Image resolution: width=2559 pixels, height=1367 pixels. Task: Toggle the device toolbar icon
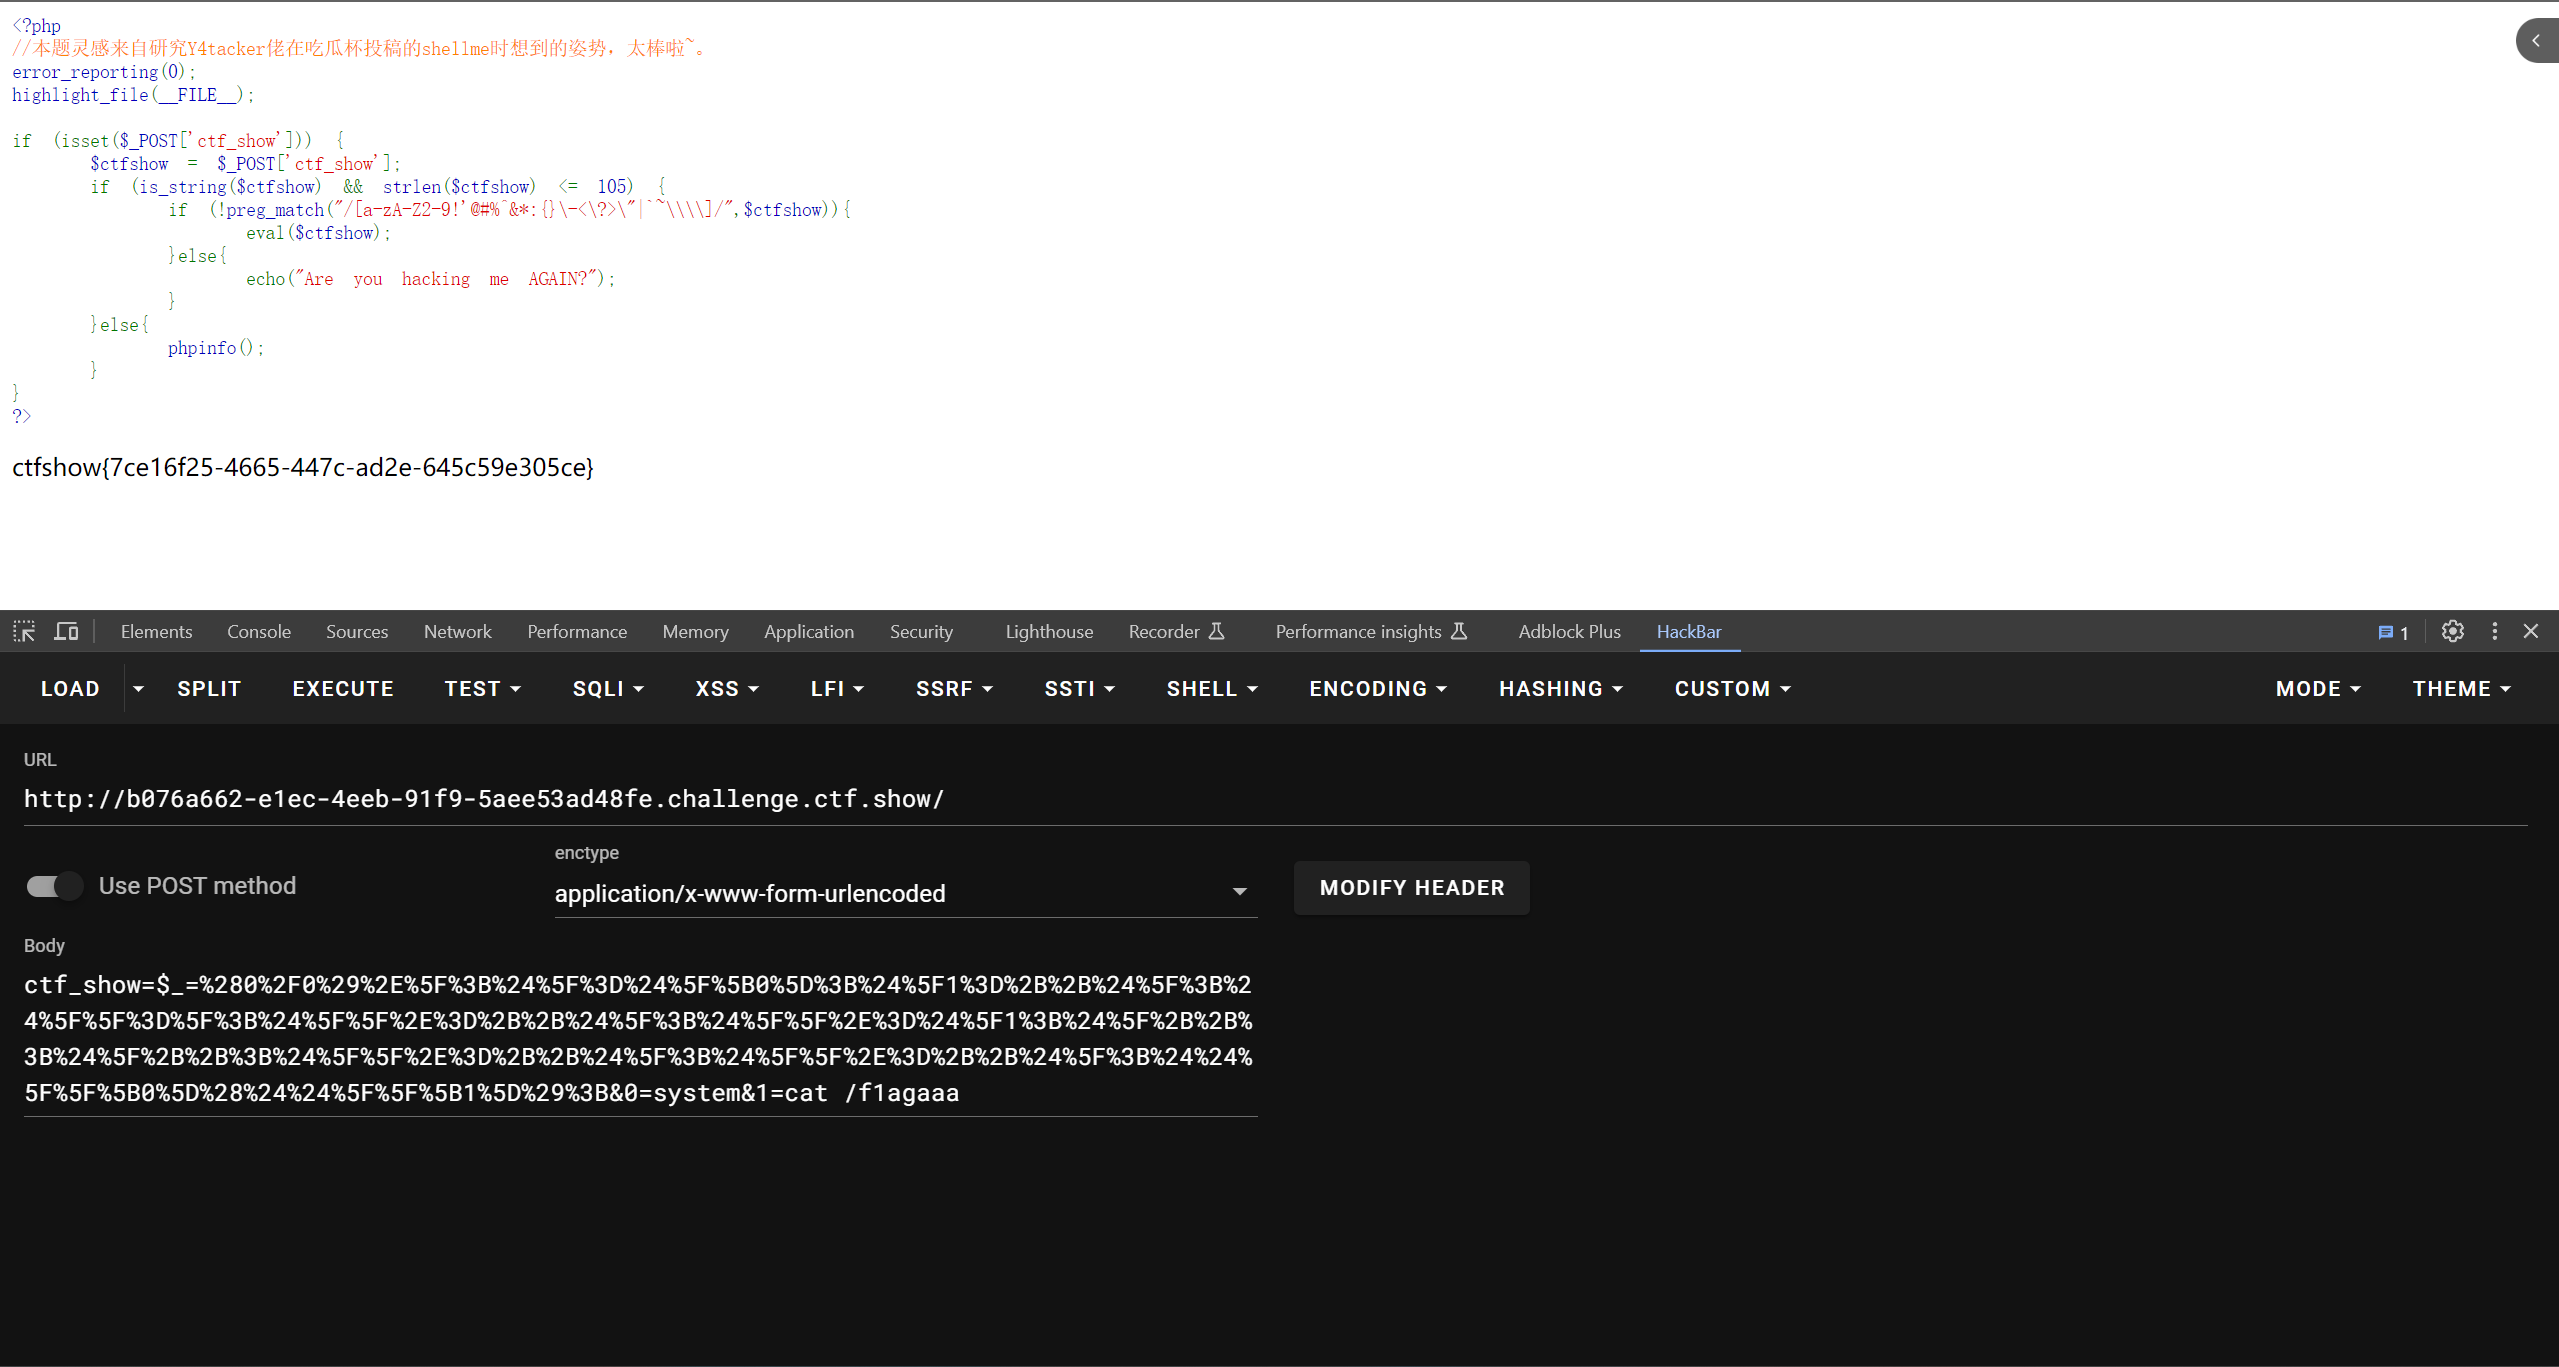[x=66, y=631]
